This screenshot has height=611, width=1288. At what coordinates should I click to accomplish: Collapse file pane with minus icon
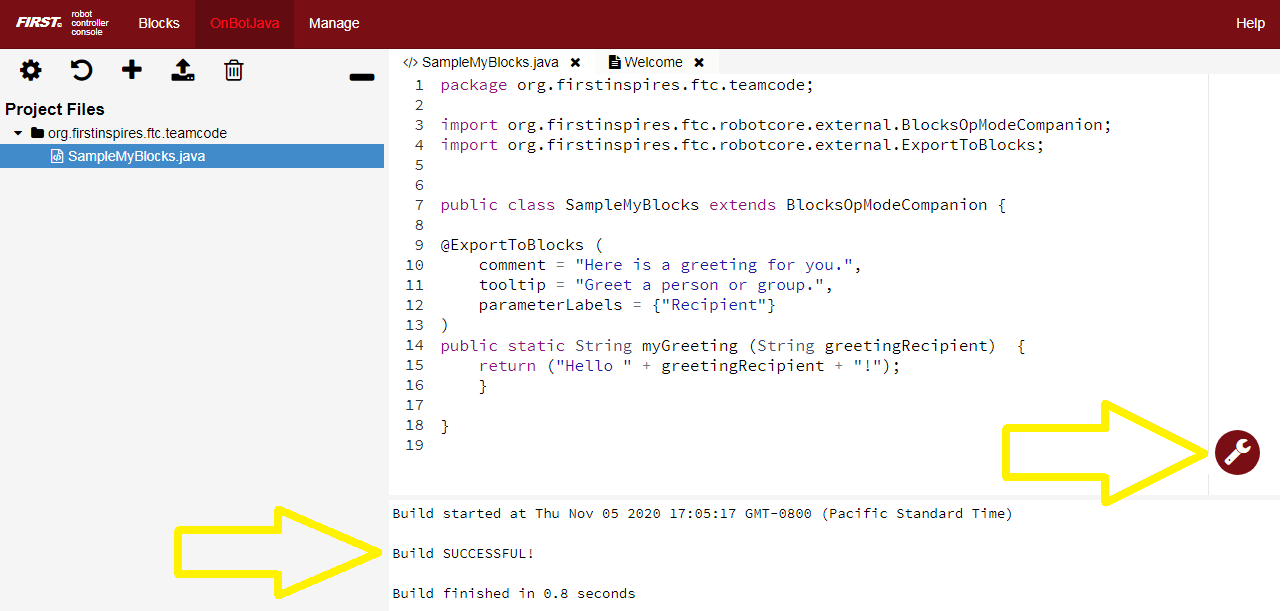(362, 78)
